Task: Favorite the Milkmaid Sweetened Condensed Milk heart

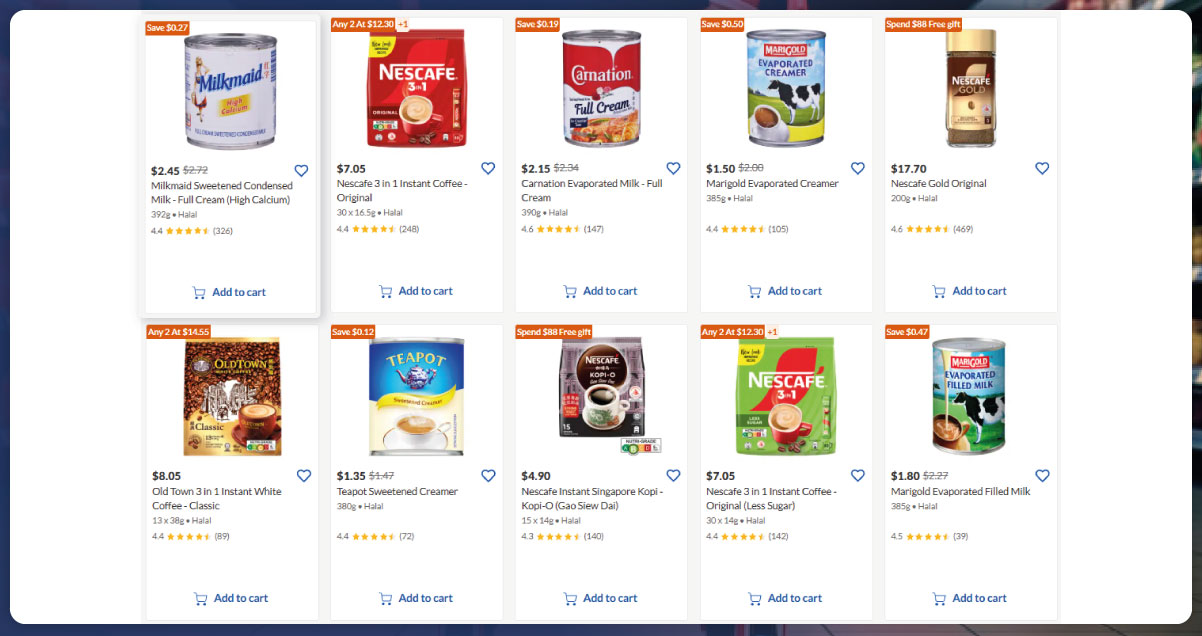Action: 301,171
